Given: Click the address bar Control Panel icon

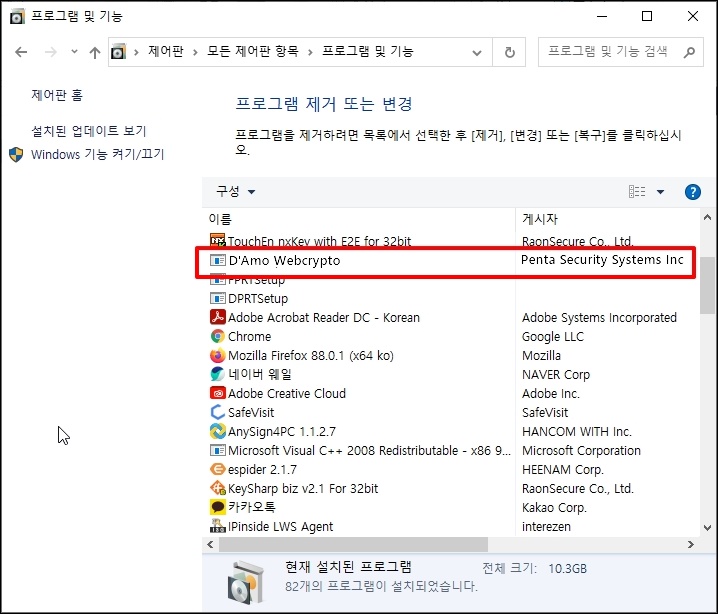Looking at the screenshot, I should tap(119, 52).
